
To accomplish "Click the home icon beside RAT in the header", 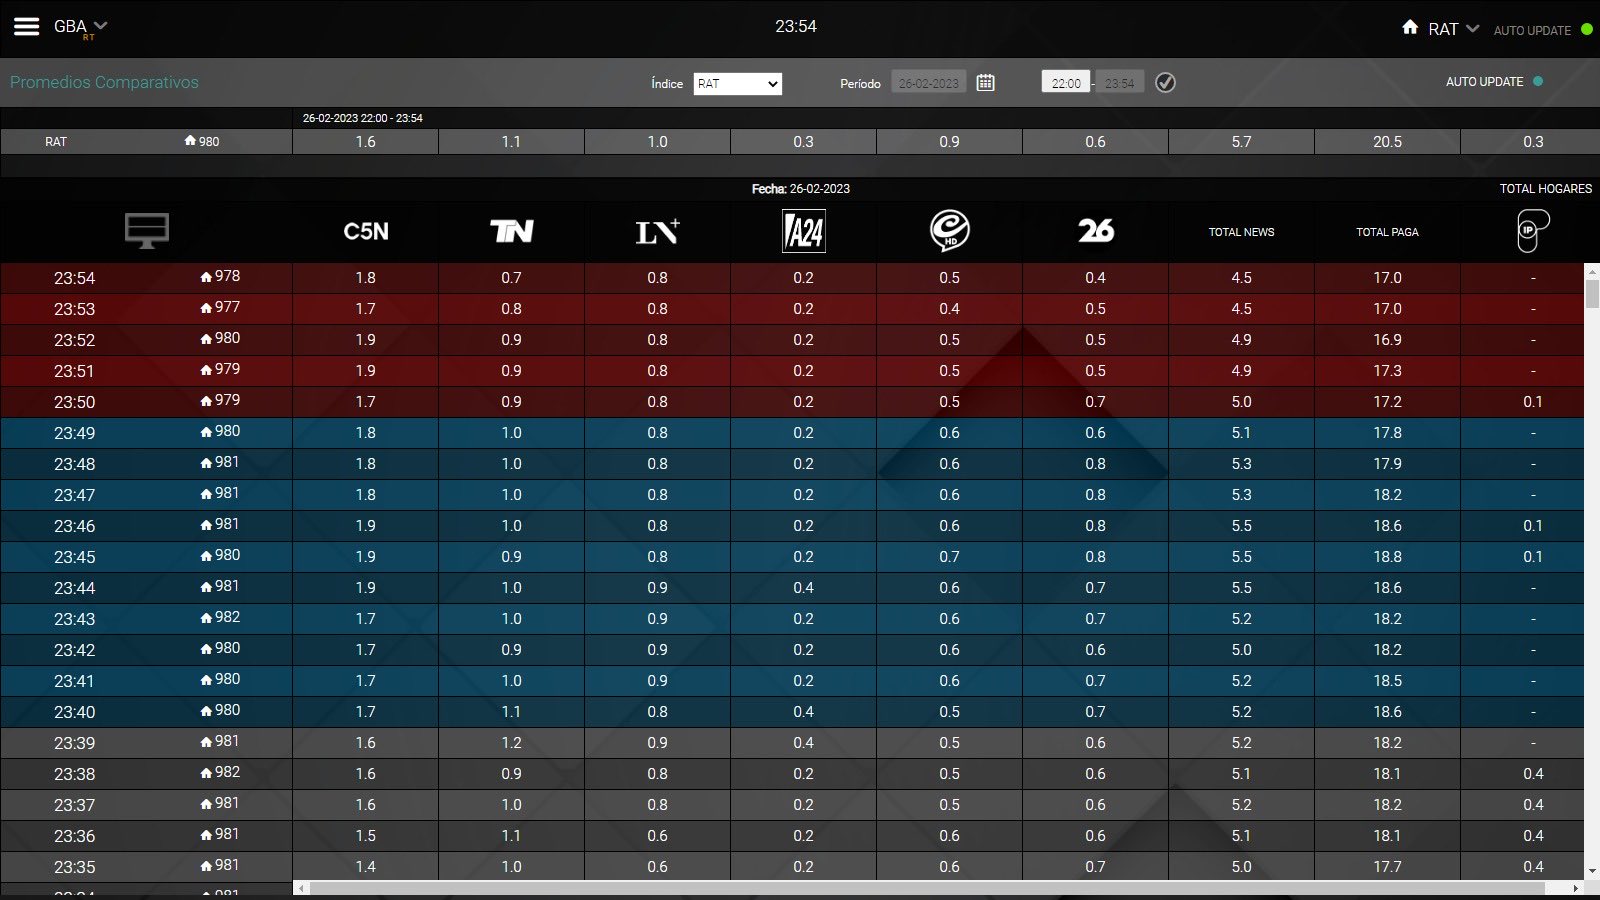I will tap(1410, 28).
